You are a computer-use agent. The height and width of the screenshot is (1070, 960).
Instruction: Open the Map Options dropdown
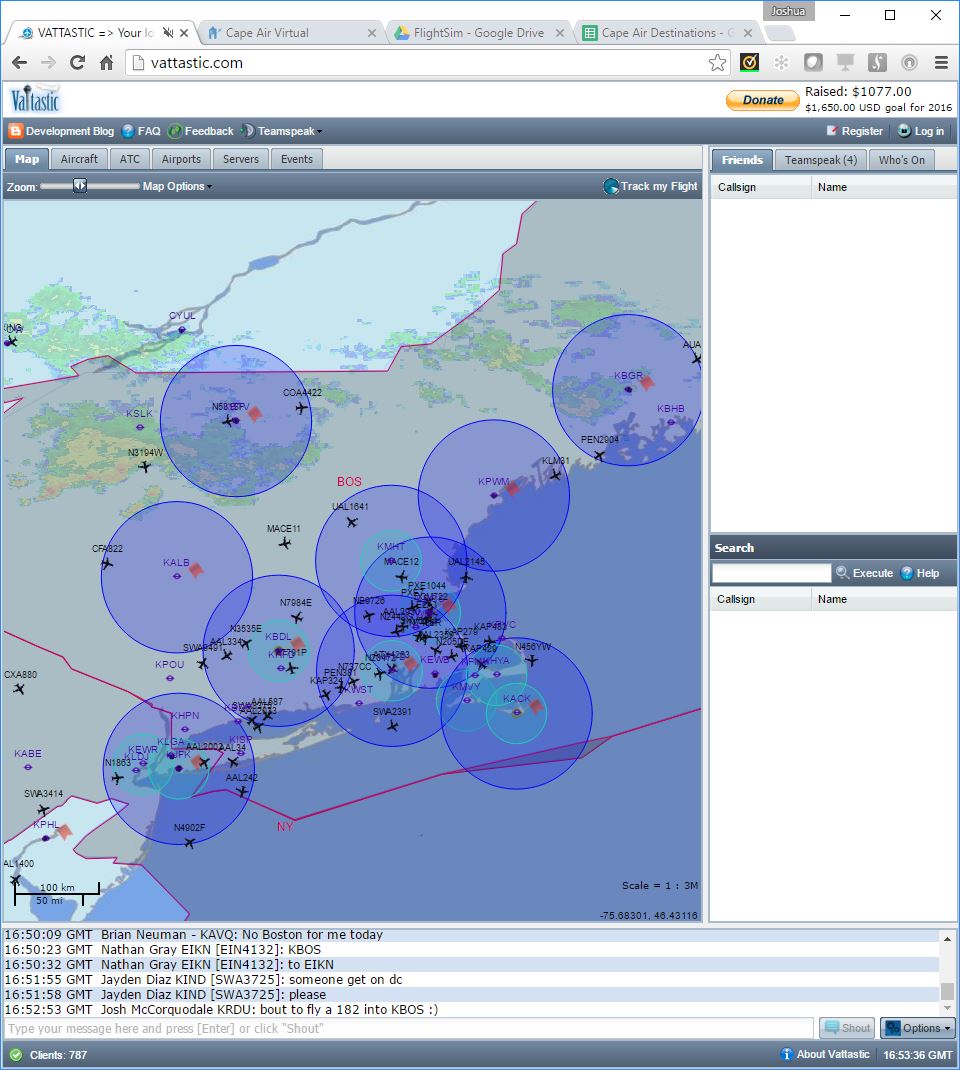pos(177,186)
